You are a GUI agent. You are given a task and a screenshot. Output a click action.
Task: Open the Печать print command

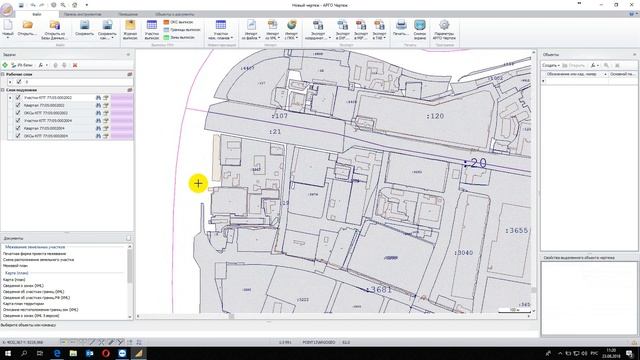pos(401,29)
